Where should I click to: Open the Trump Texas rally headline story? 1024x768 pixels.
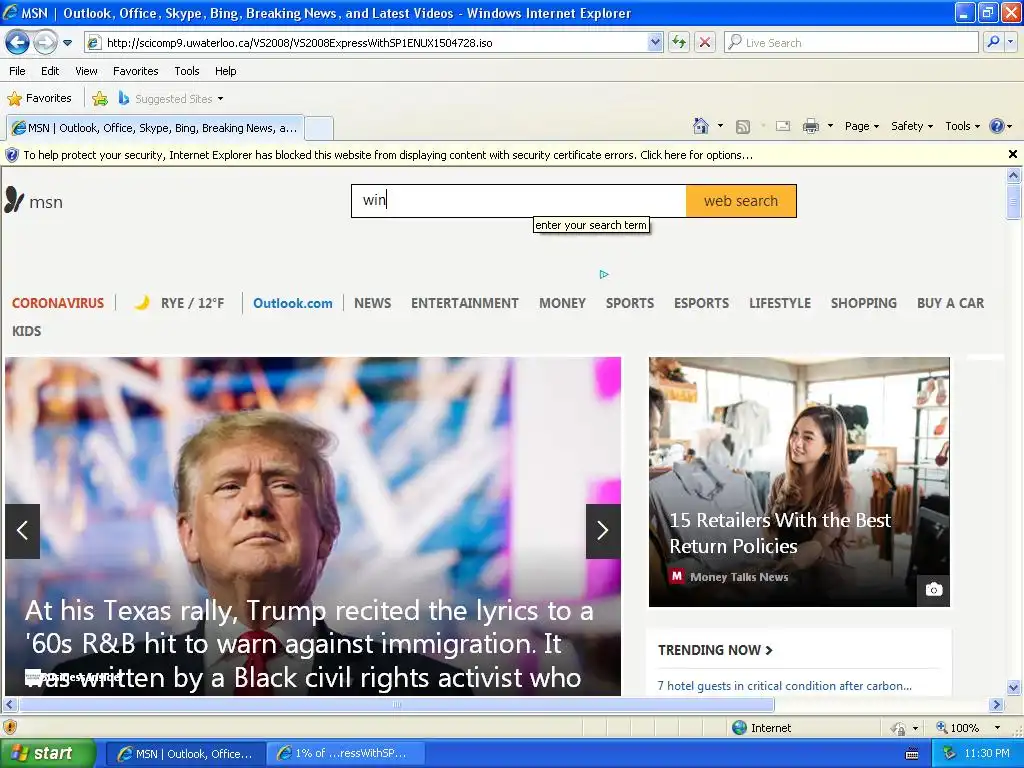tap(309, 644)
